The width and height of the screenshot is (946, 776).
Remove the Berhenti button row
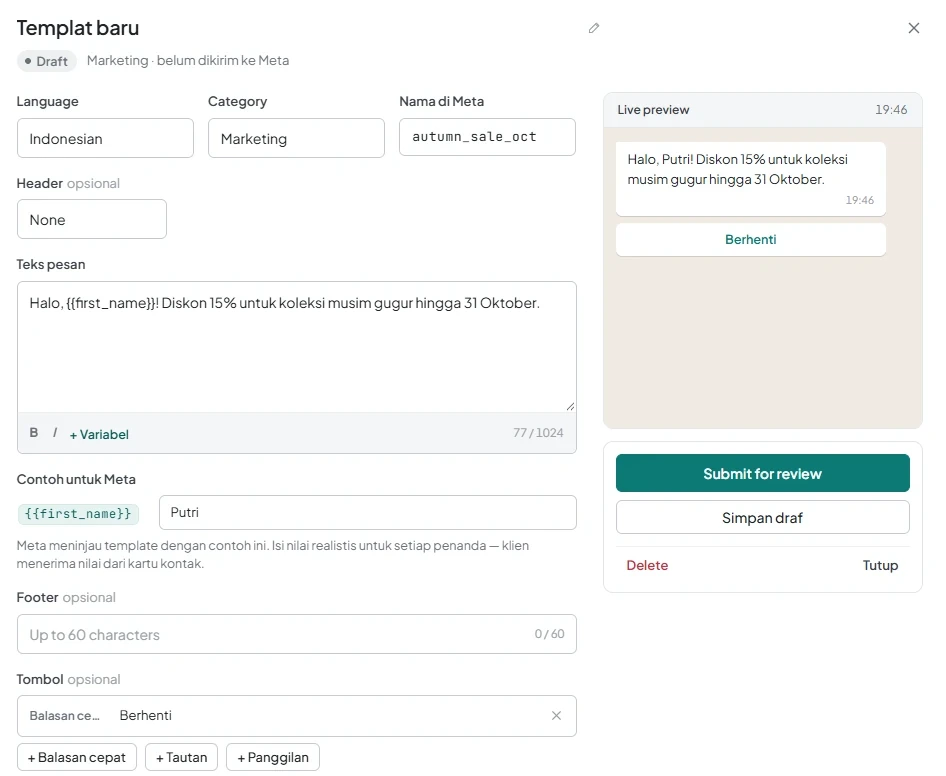click(x=556, y=716)
